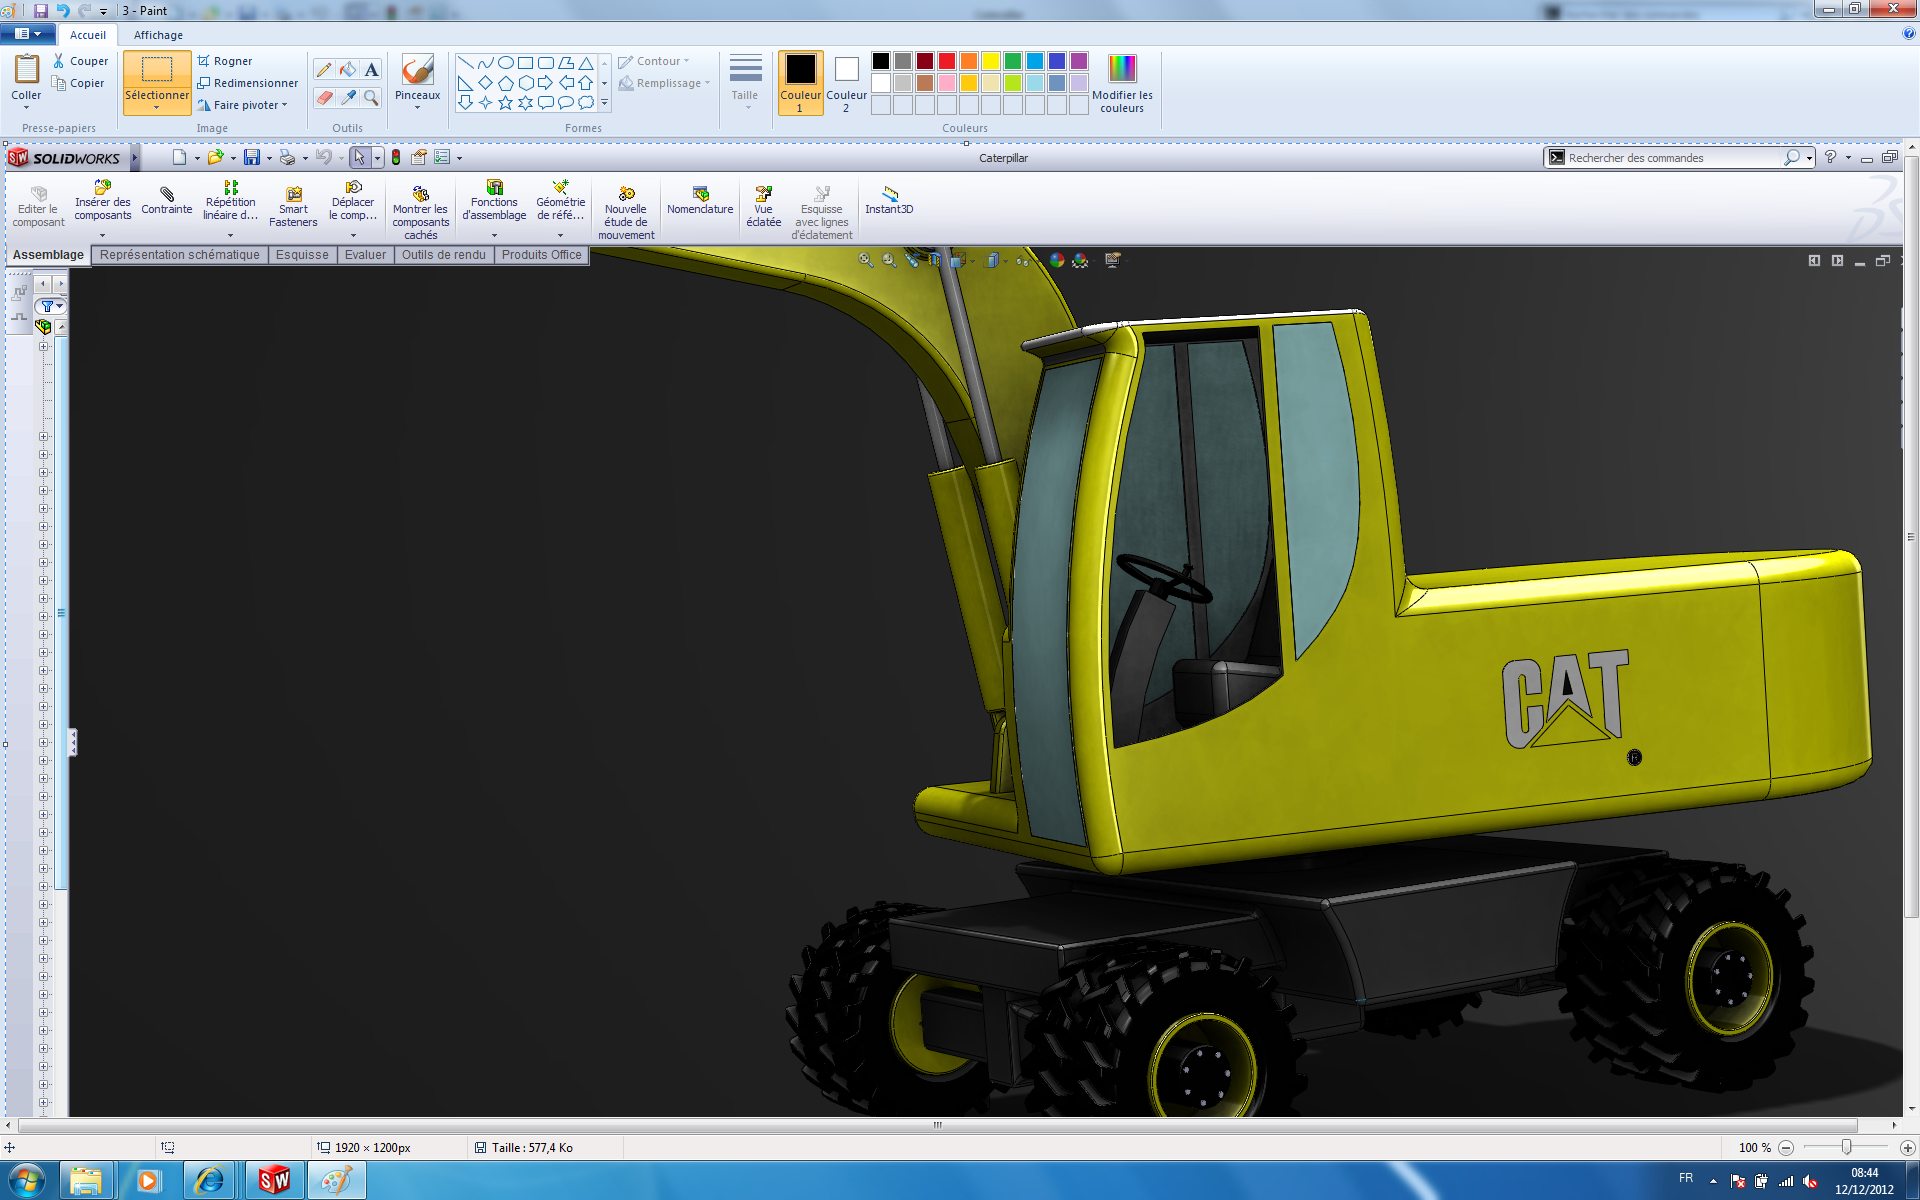1920x1200 pixels.
Task: Pick the green color swatch
Action: click(1013, 61)
